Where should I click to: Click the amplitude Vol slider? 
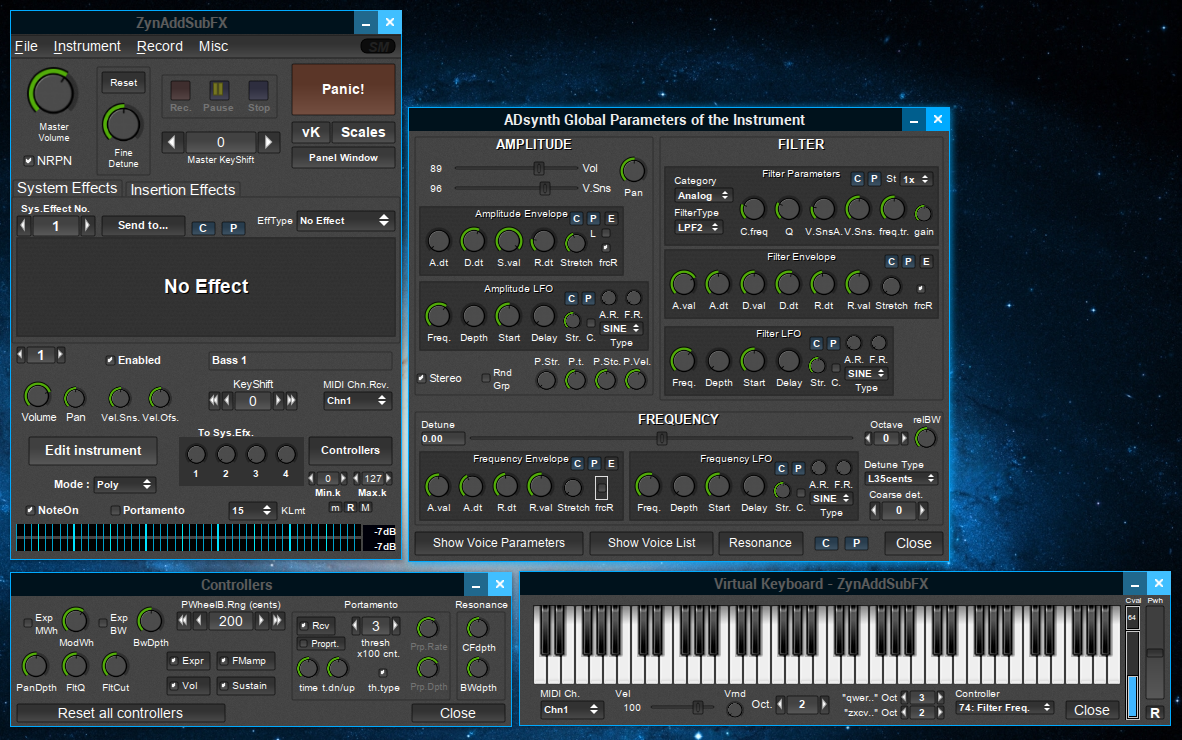[x=517, y=168]
